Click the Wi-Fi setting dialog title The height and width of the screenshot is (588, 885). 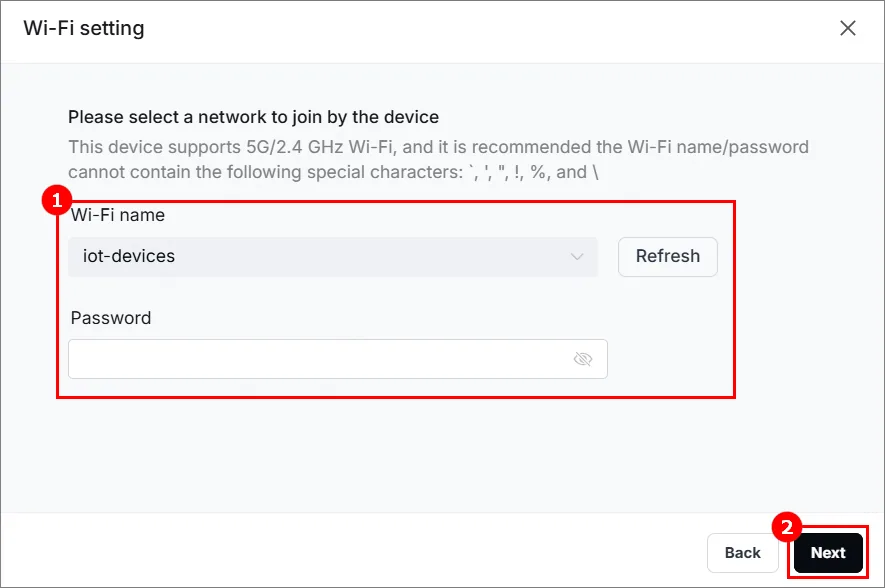point(84,28)
